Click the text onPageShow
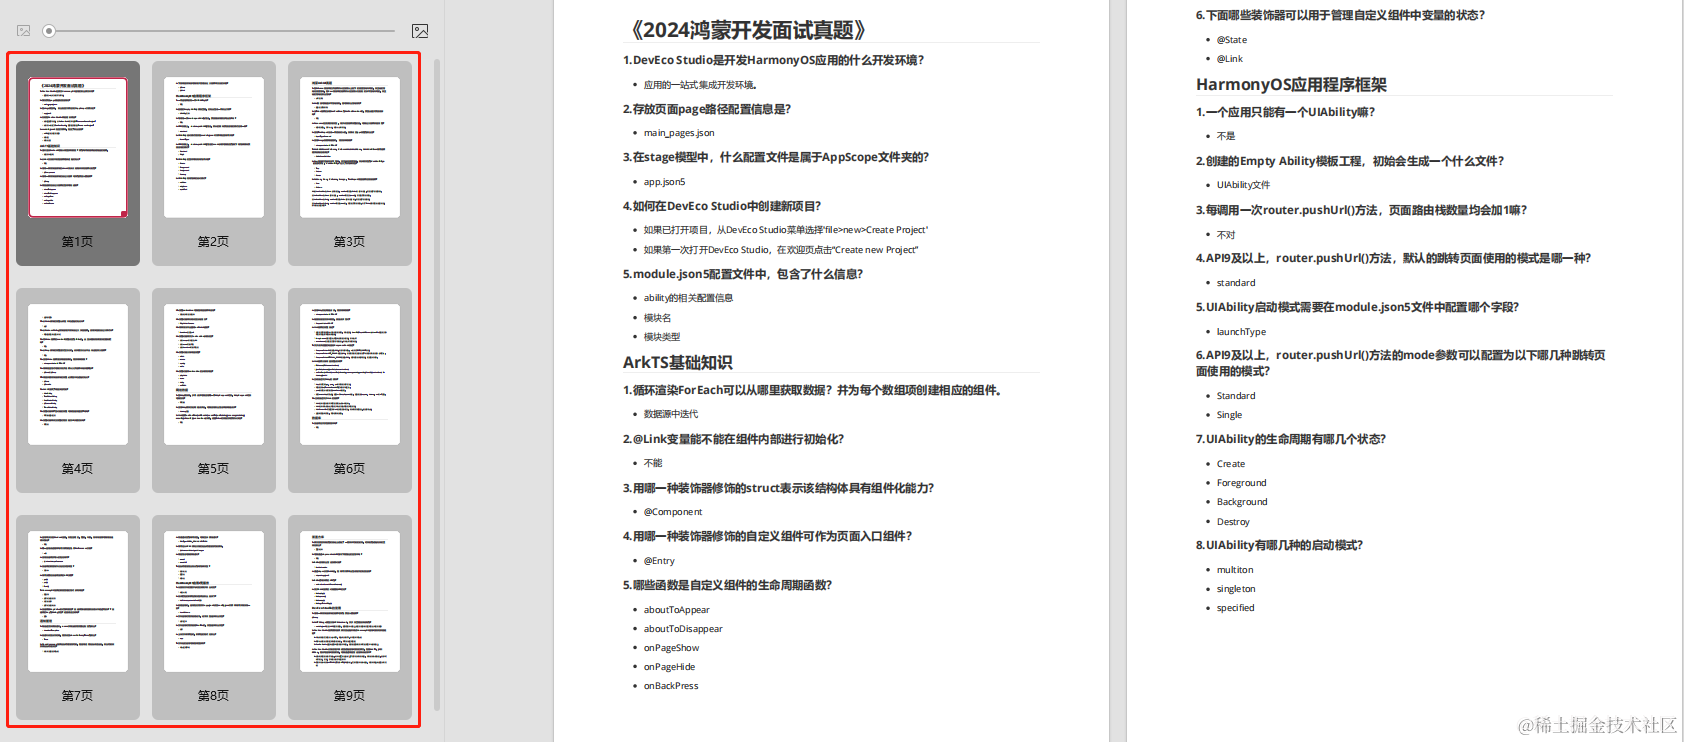The height and width of the screenshot is (742, 1684). [x=671, y=648]
